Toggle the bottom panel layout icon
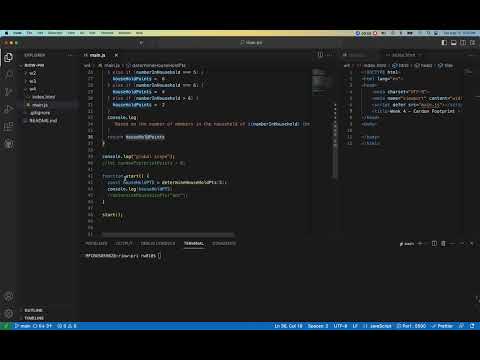This screenshot has height=360, width=480. pyautogui.click(x=454, y=43)
